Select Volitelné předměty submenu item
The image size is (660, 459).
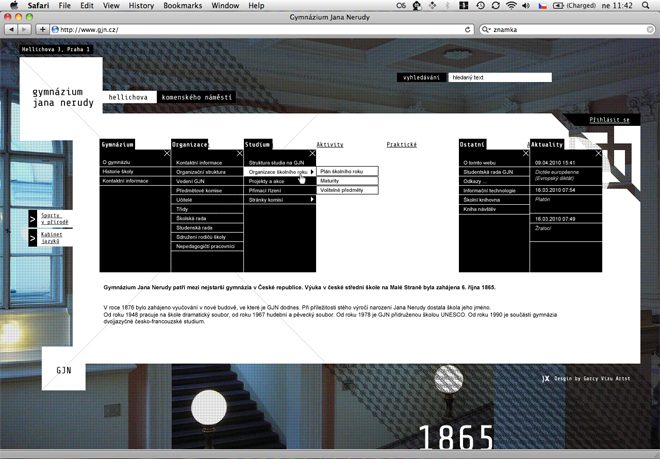(x=347, y=190)
